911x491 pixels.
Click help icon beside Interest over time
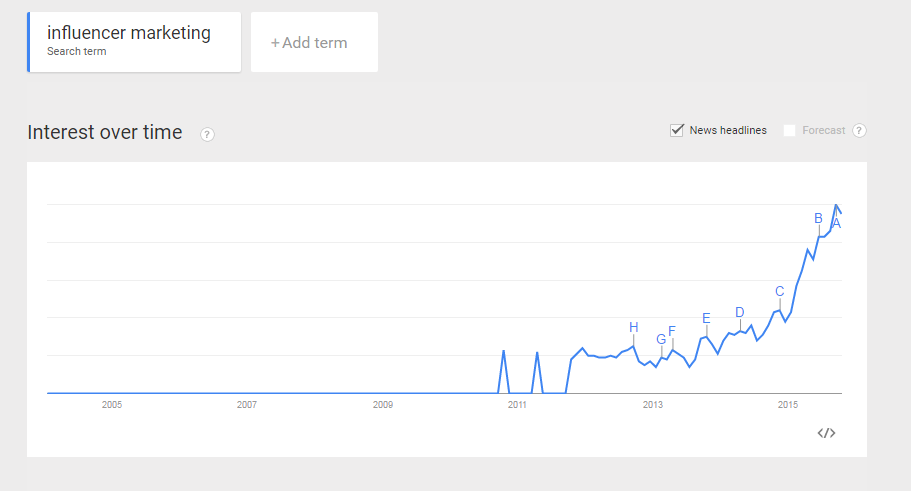tap(207, 134)
